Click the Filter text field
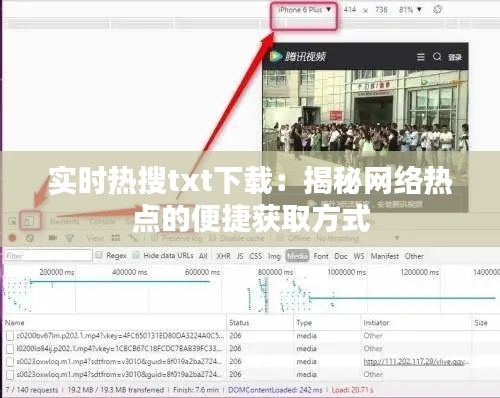The height and width of the screenshot is (398, 500). (48, 256)
